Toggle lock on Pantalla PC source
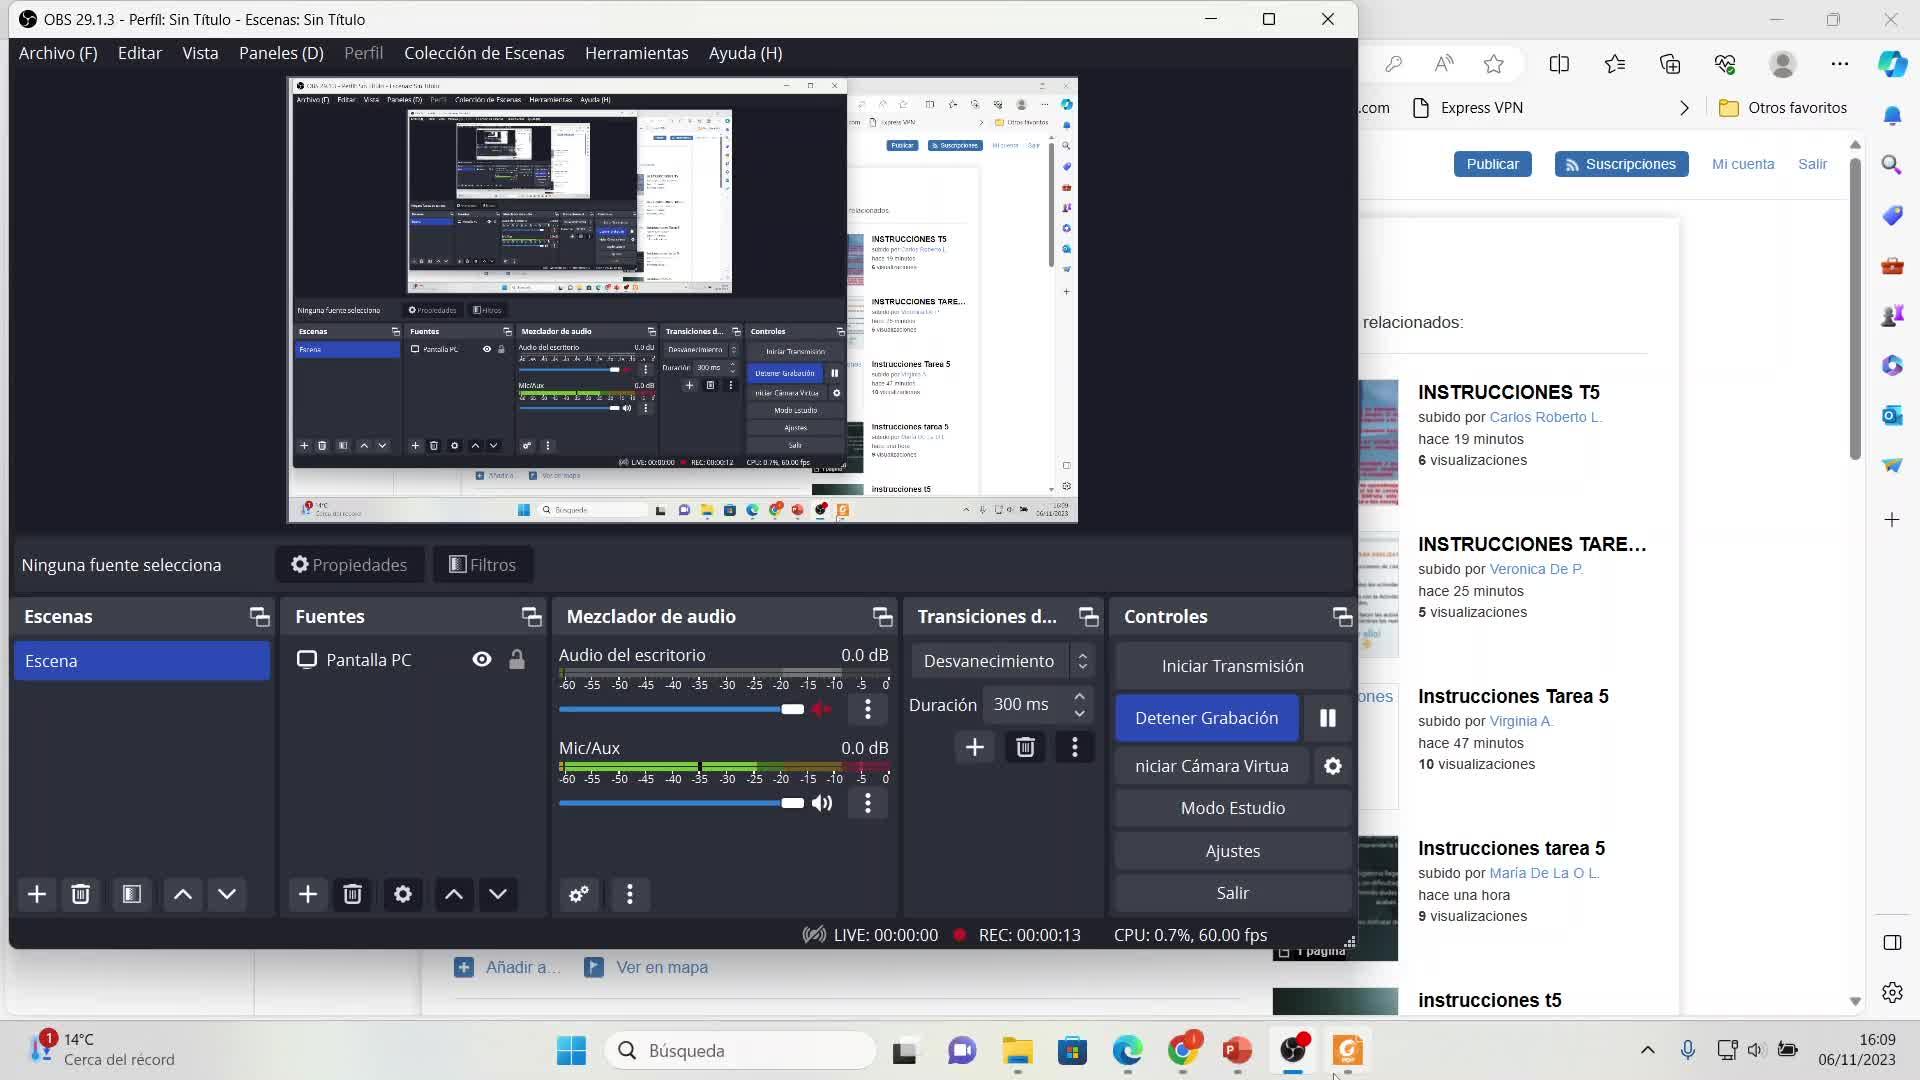Image resolution: width=1920 pixels, height=1080 pixels. tap(516, 660)
